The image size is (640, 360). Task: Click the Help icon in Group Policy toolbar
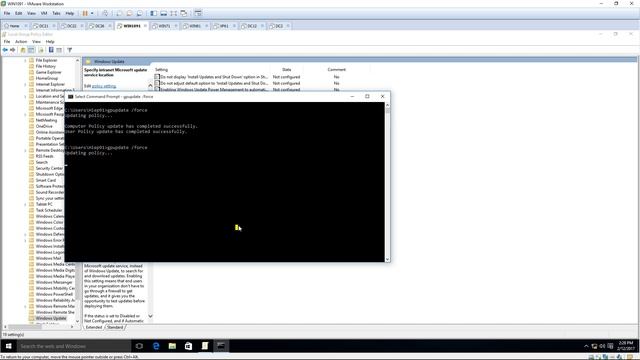tap(51, 50)
